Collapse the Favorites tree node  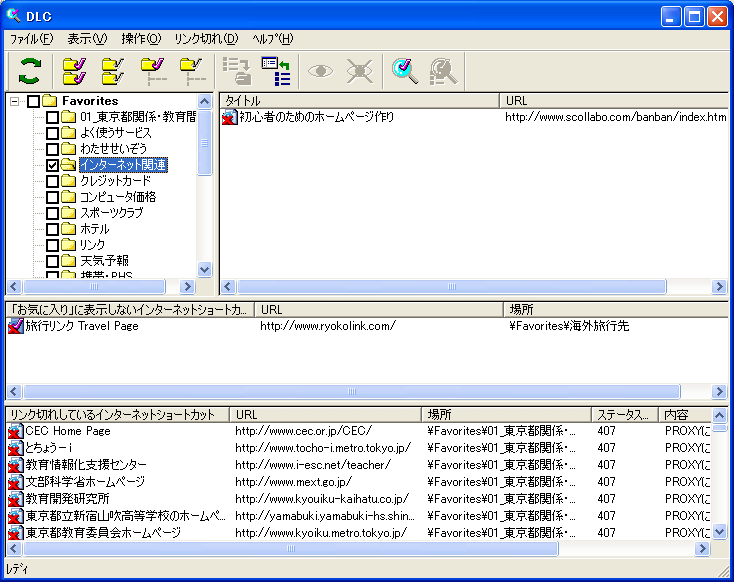tap(15, 101)
